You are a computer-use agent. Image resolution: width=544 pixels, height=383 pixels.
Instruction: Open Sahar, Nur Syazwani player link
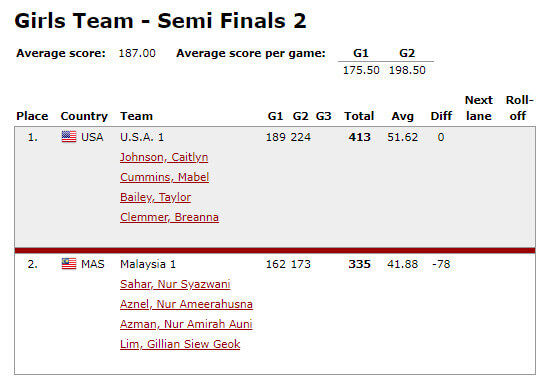tap(175, 284)
